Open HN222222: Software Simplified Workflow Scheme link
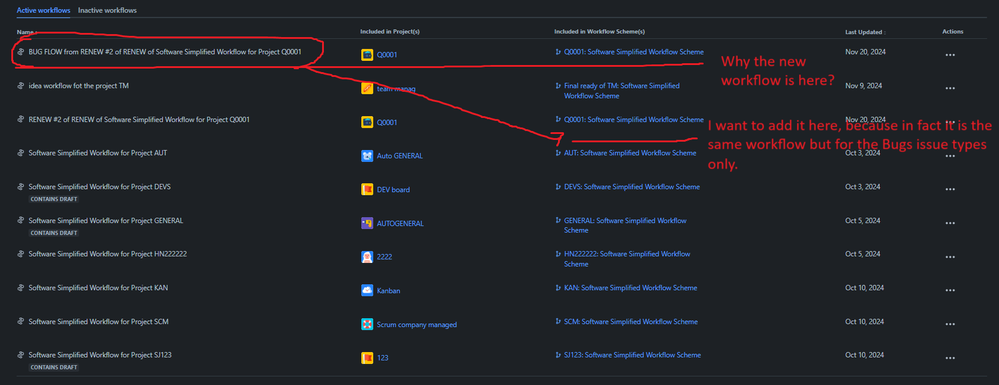This screenshot has height=385, width=999. click(627, 259)
